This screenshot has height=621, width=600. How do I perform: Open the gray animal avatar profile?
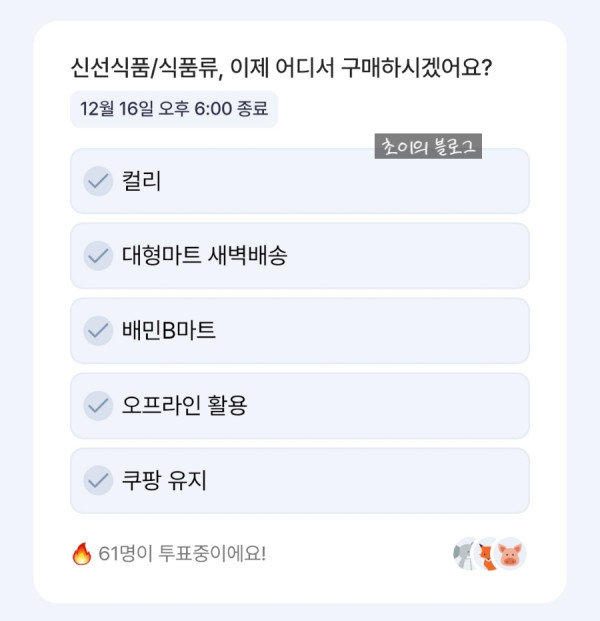[466, 553]
